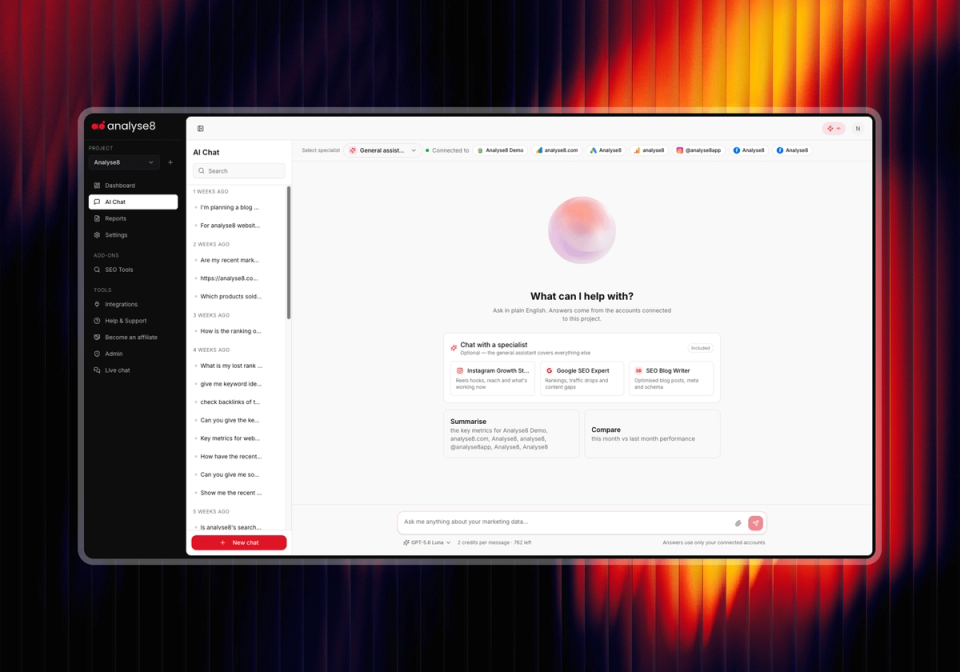Click the analyse8.com connected account chip
Image resolution: width=960 pixels, height=672 pixels.
[x=557, y=150]
